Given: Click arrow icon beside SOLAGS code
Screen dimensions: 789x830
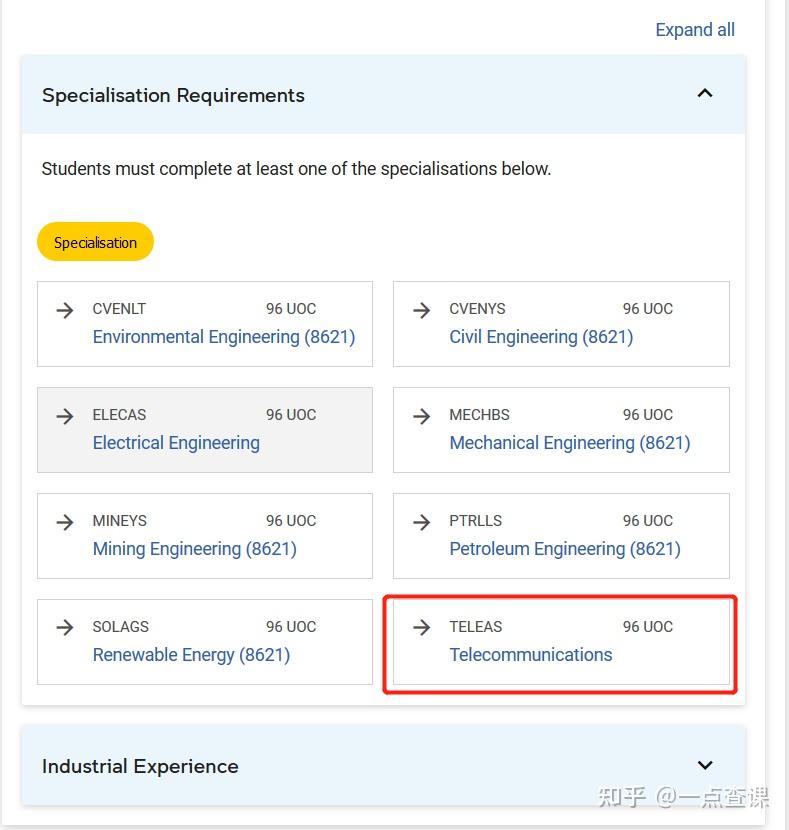Looking at the screenshot, I should pyautogui.click(x=65, y=628).
